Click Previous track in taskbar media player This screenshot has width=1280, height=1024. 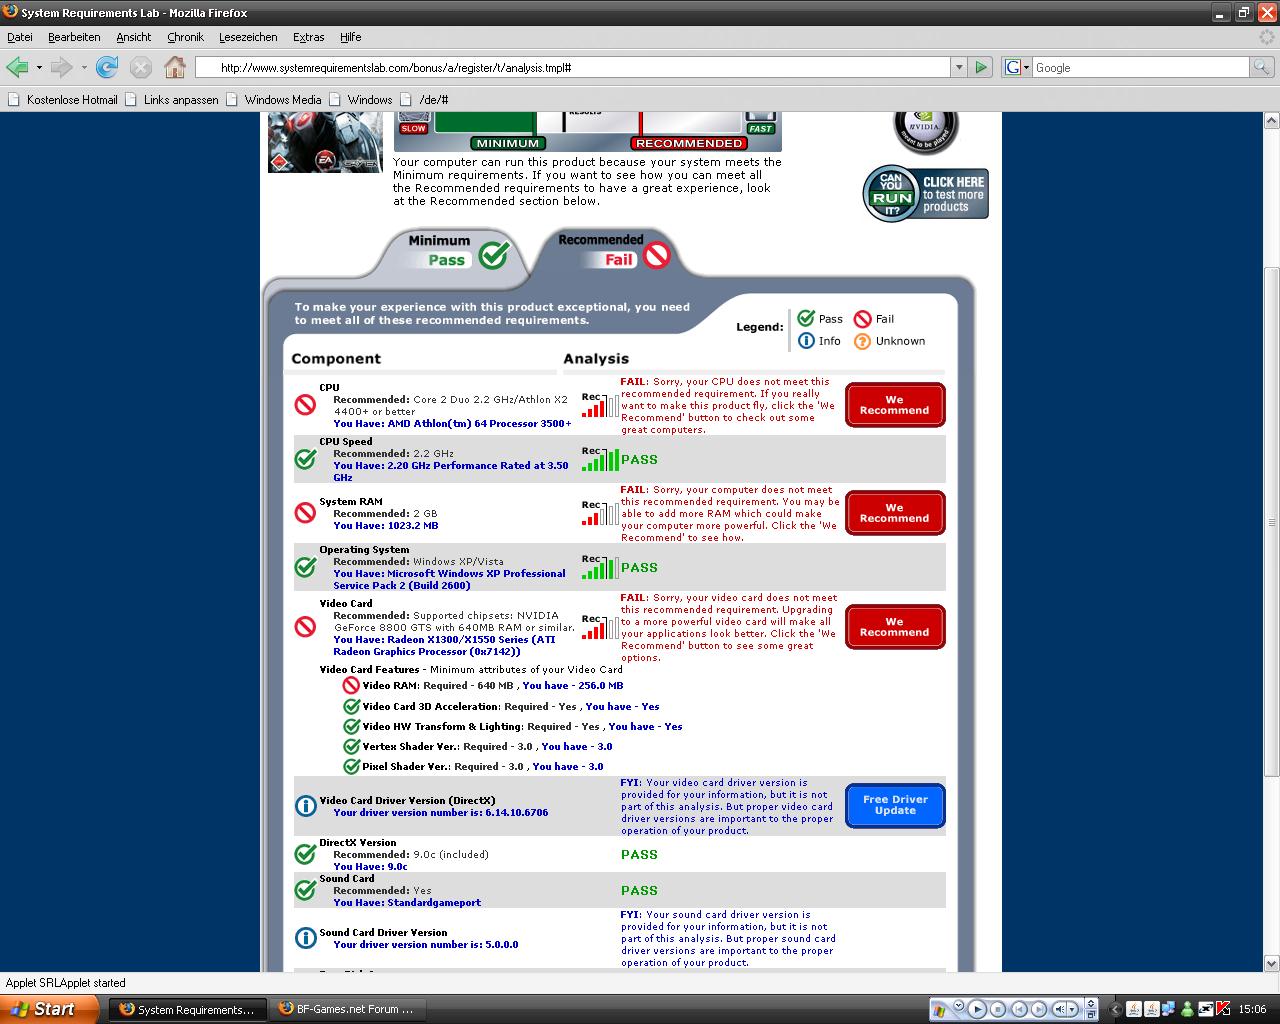[x=1019, y=1009]
